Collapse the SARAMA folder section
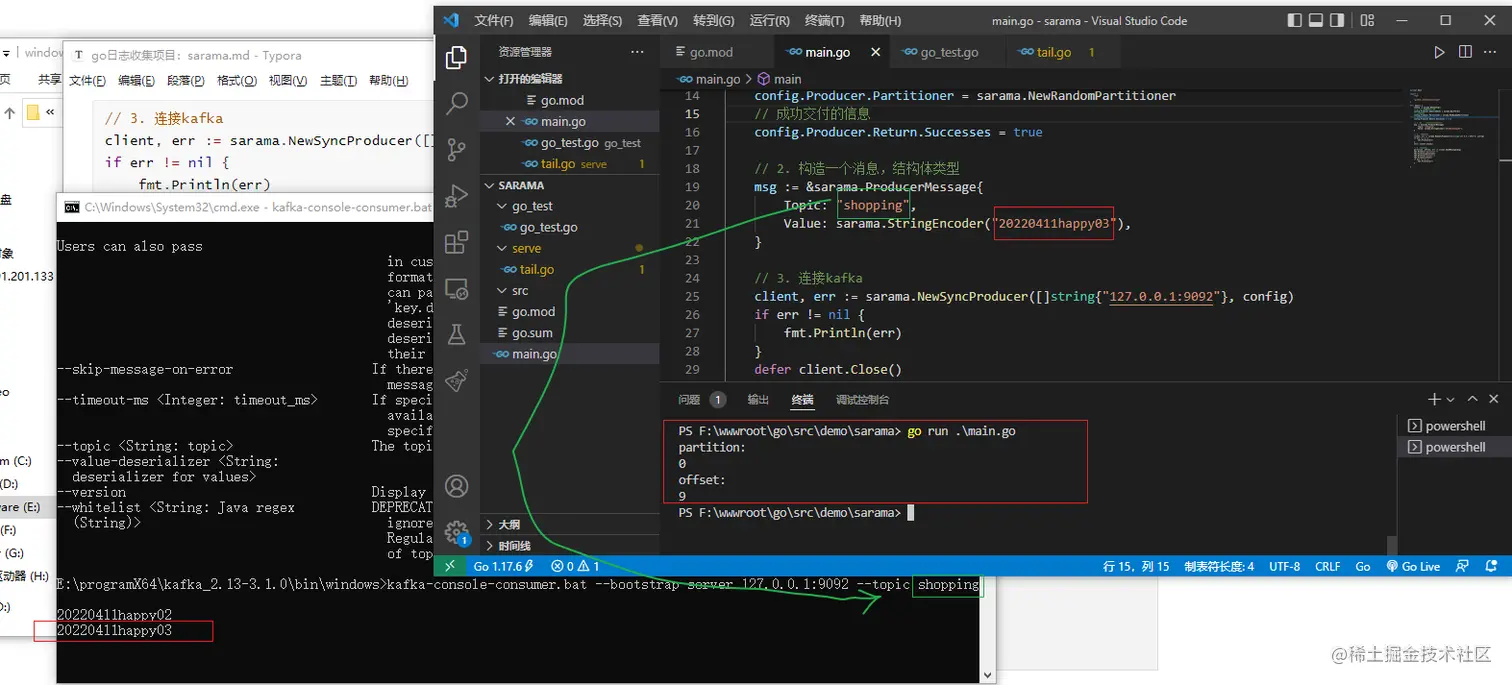This screenshot has width=1512, height=685. pyautogui.click(x=570, y=185)
